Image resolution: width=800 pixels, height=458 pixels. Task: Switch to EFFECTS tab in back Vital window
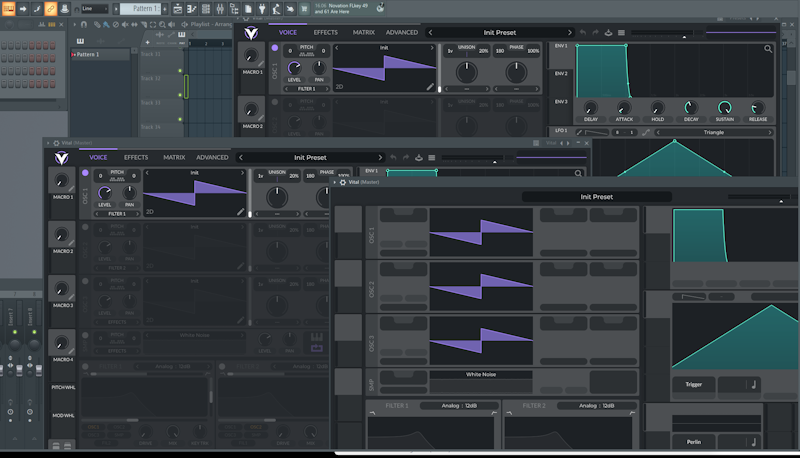(x=326, y=32)
